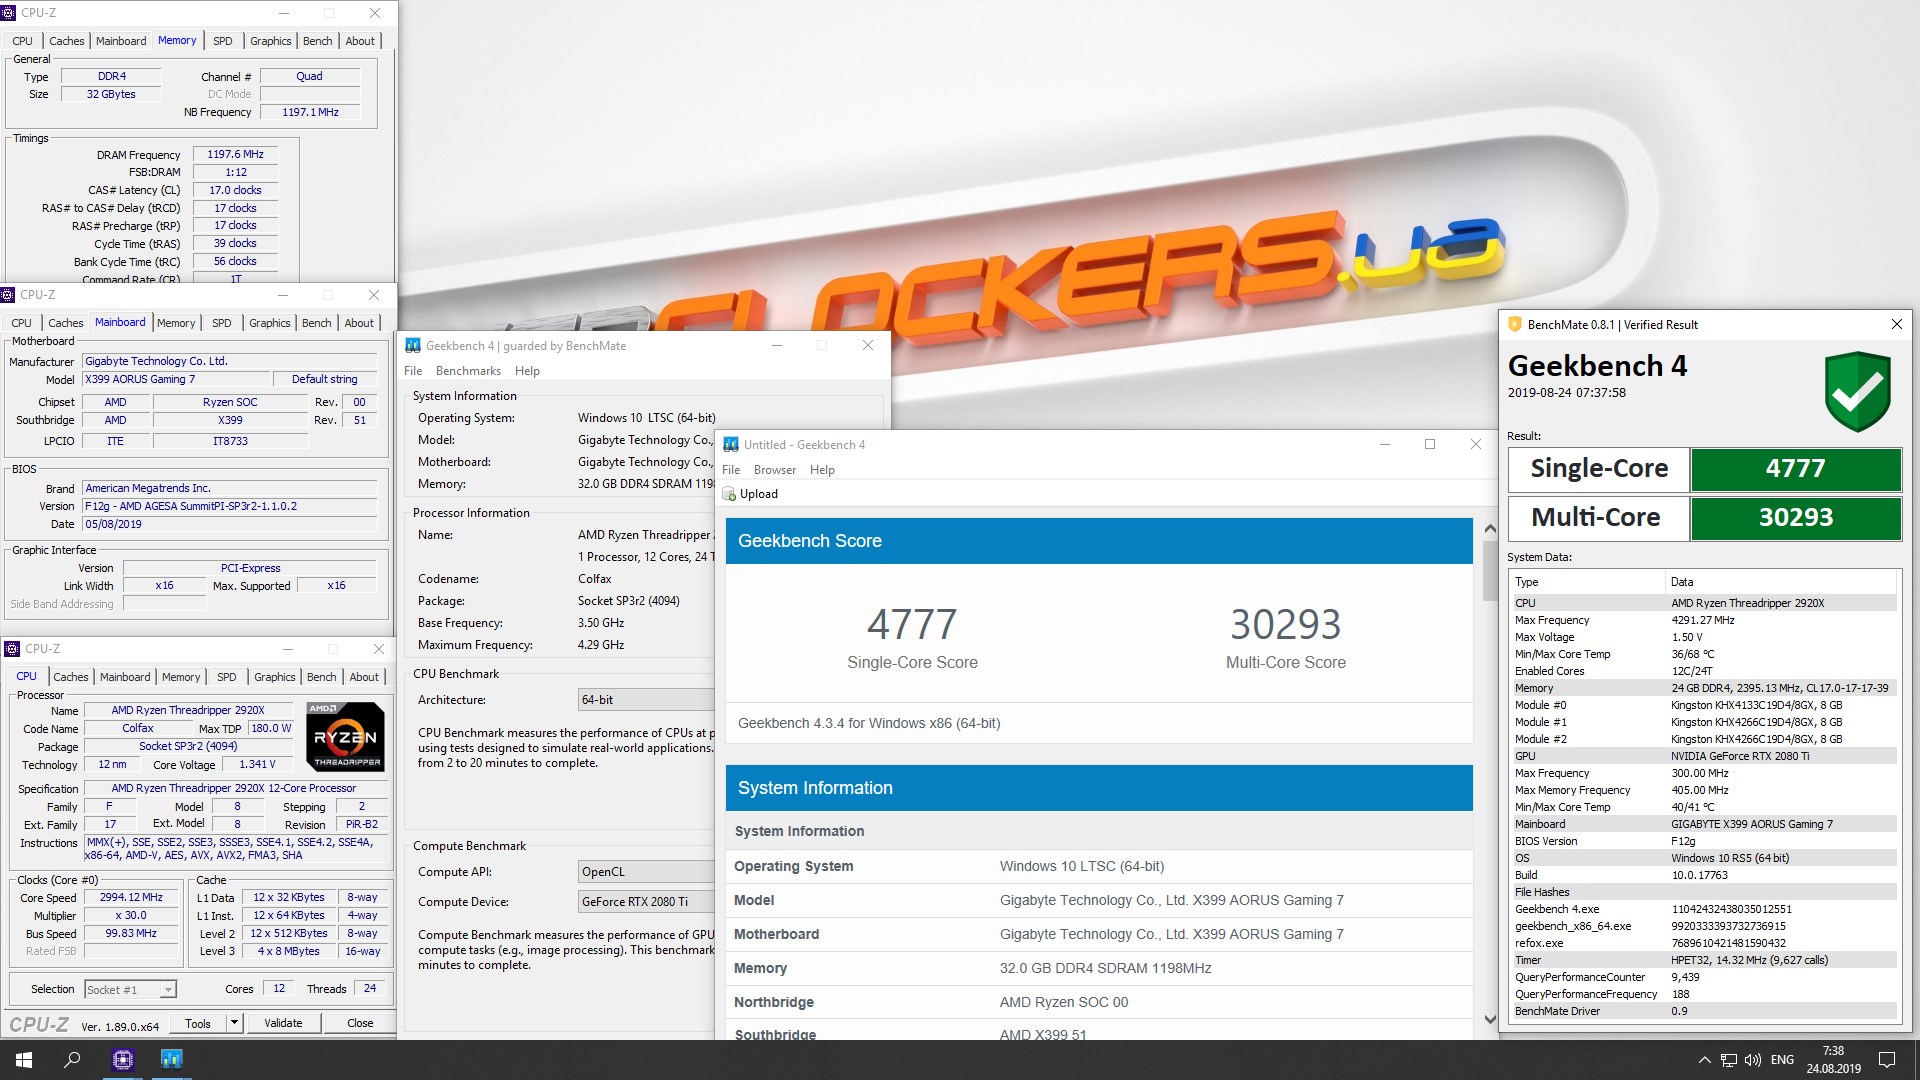Click CPU-Z Memory window title icon
Screen dimensions: 1920x1080
(x=9, y=13)
